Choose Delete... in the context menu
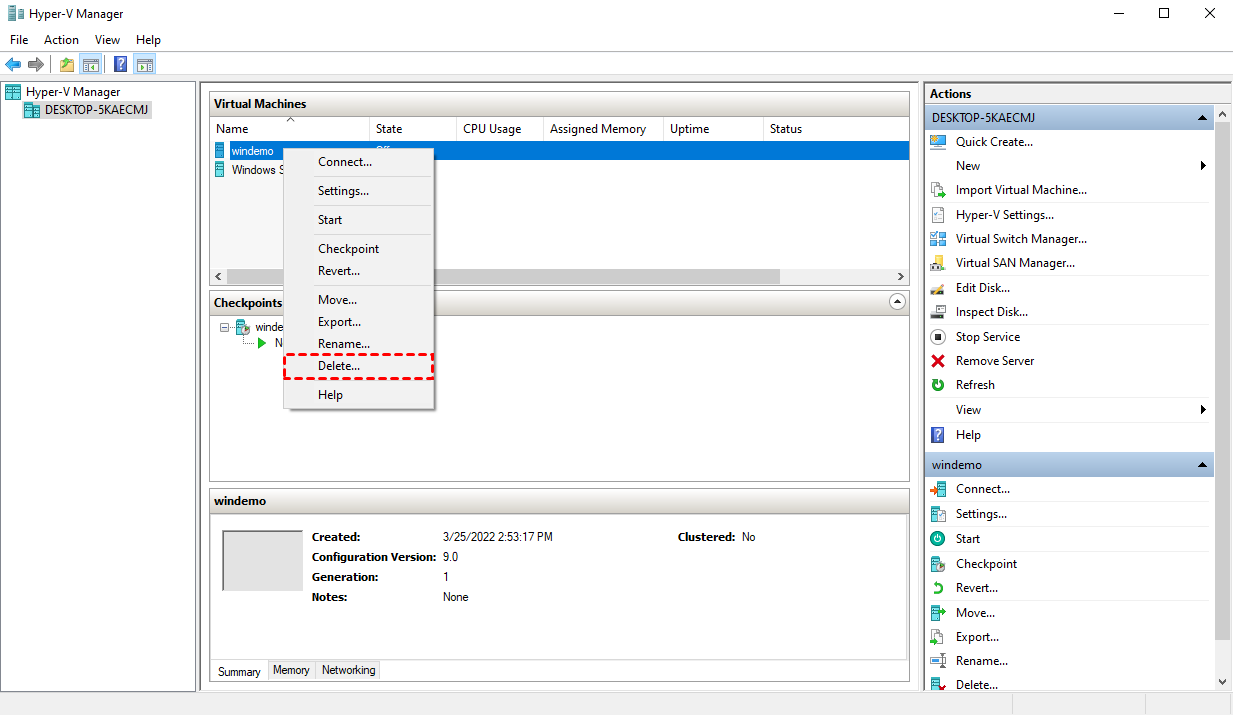Viewport: 1233px width, 715px height. pyautogui.click(x=339, y=367)
